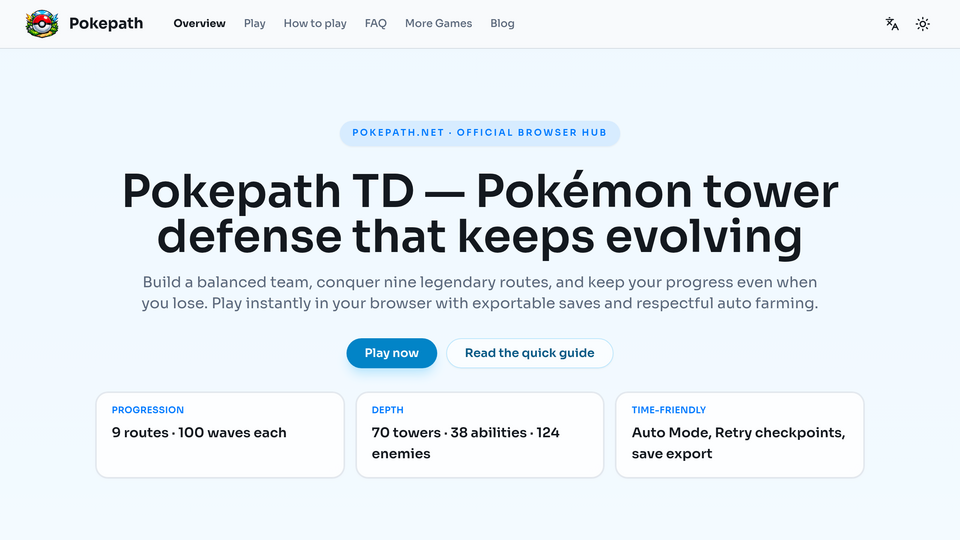Select the Overview nav item
The height and width of the screenshot is (540, 960).
200,23
